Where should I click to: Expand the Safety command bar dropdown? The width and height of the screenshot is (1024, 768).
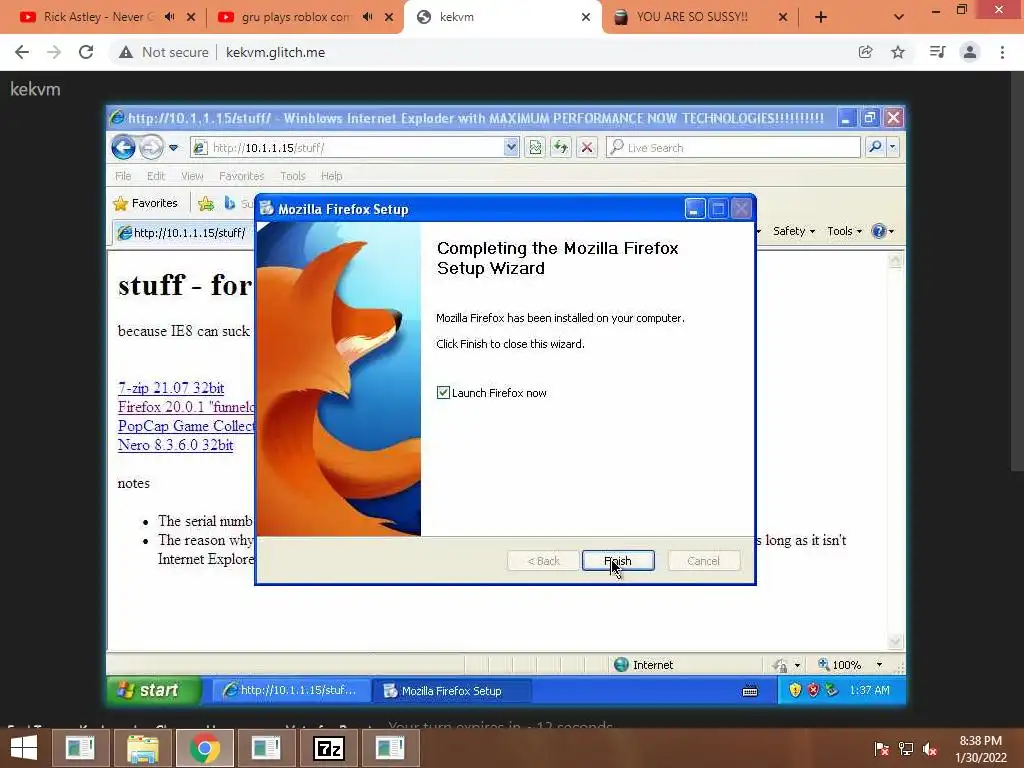pyautogui.click(x=793, y=231)
